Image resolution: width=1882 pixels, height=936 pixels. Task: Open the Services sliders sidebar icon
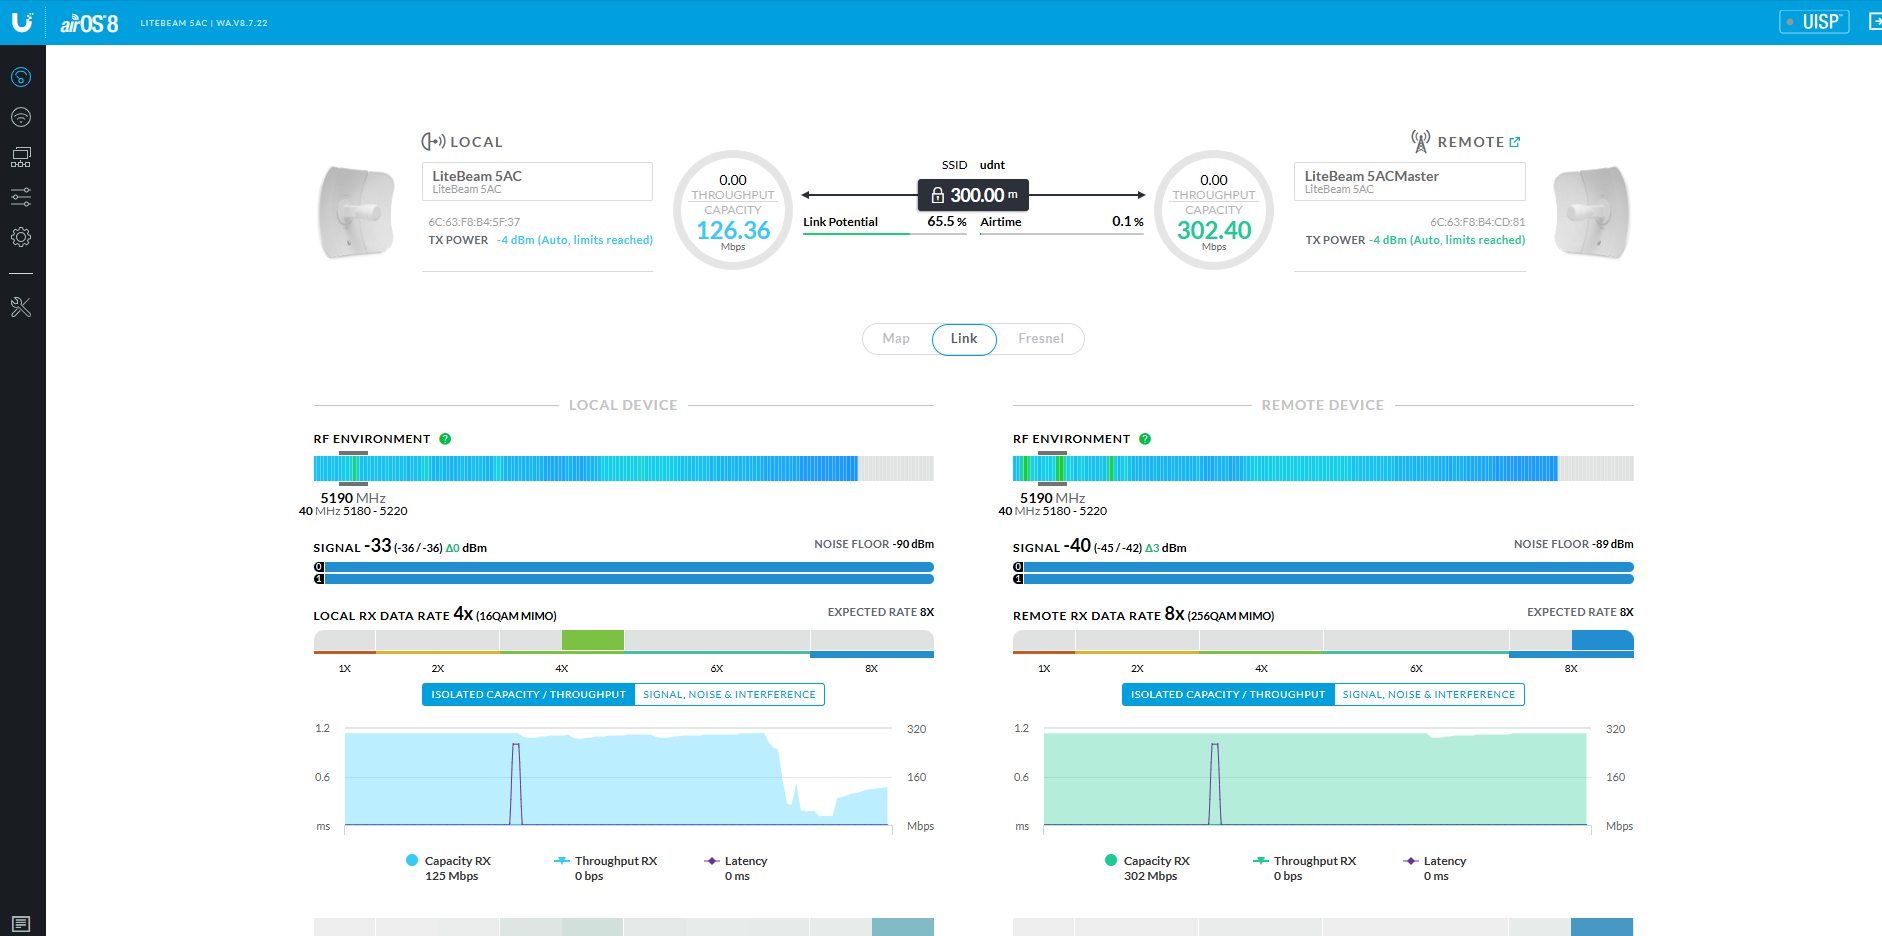point(21,197)
